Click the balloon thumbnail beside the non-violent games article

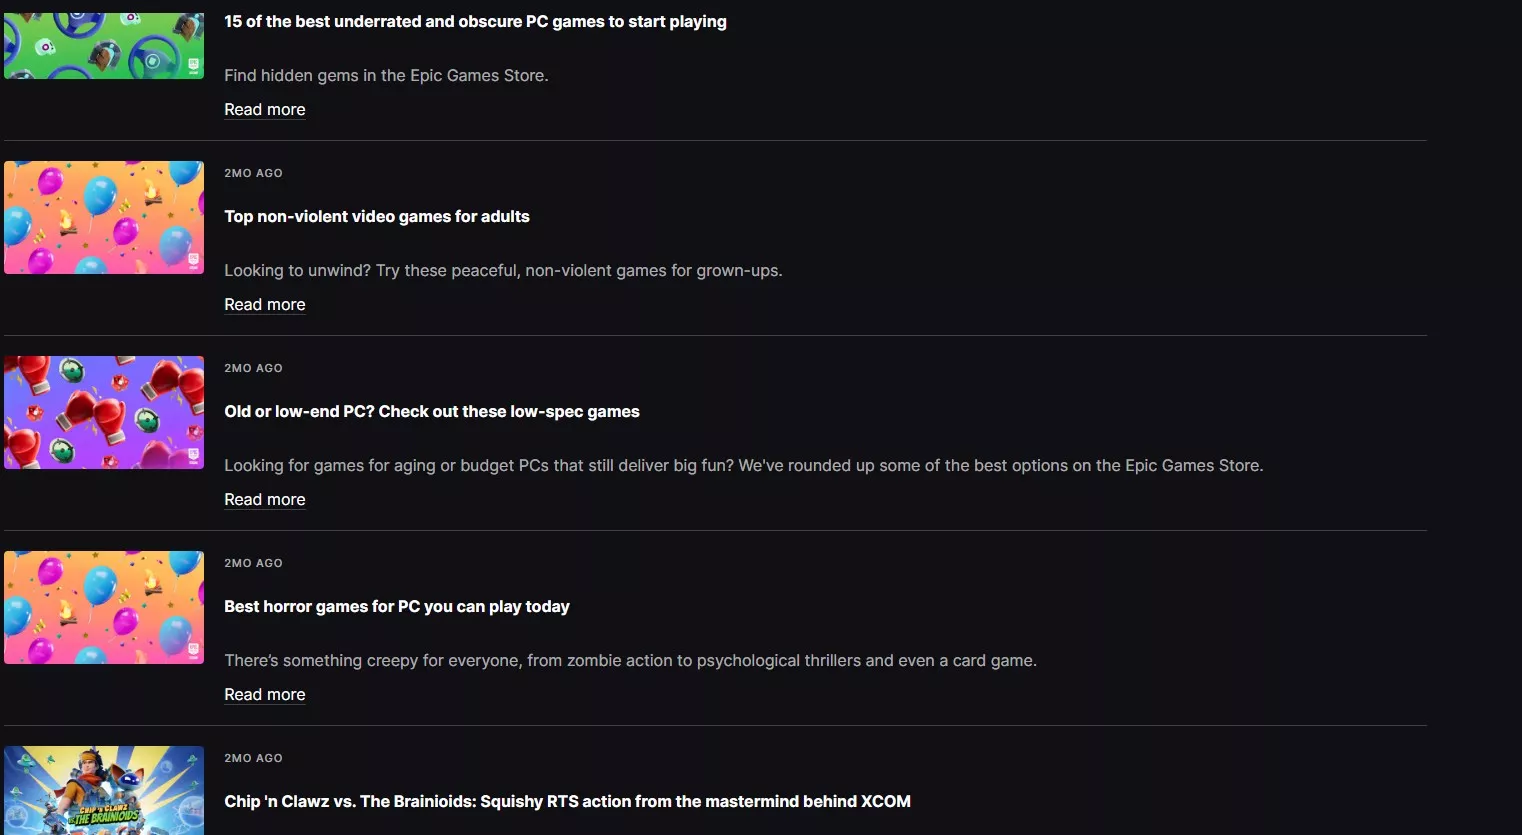[104, 217]
